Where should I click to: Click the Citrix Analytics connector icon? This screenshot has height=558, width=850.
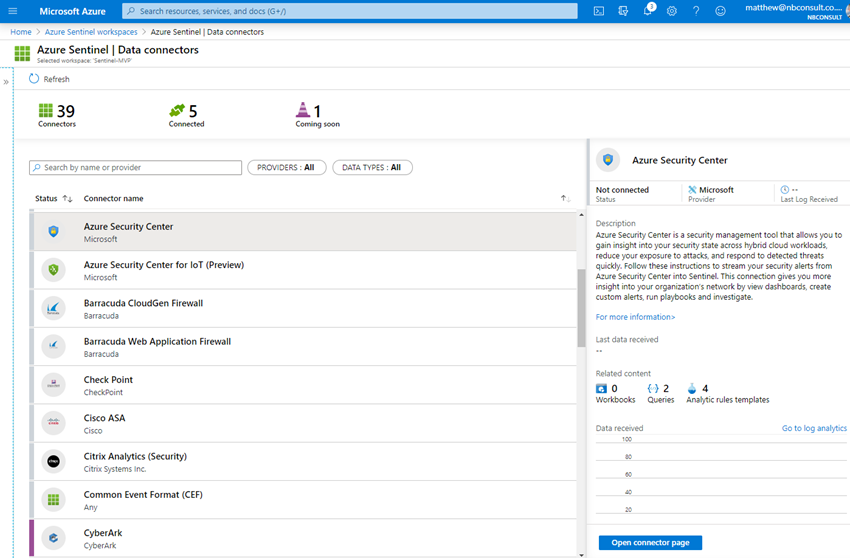pos(53,461)
